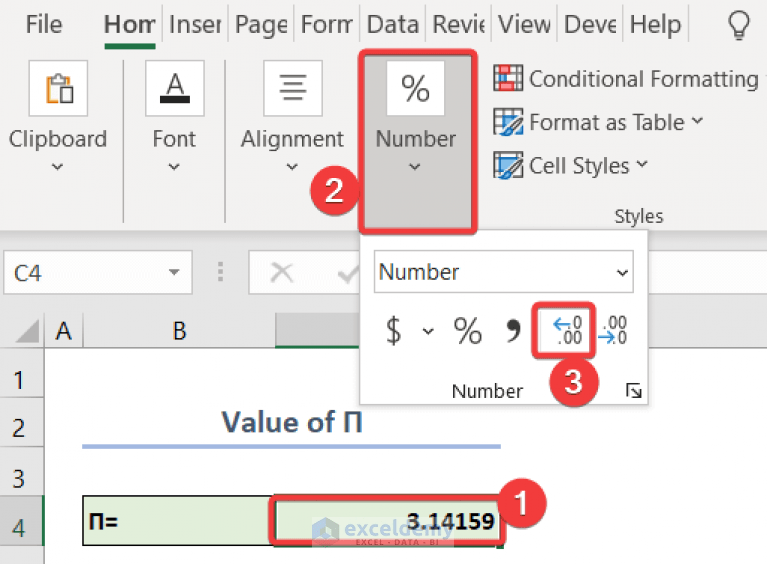Apply Comma Style format
The width and height of the screenshot is (767, 564).
click(513, 331)
